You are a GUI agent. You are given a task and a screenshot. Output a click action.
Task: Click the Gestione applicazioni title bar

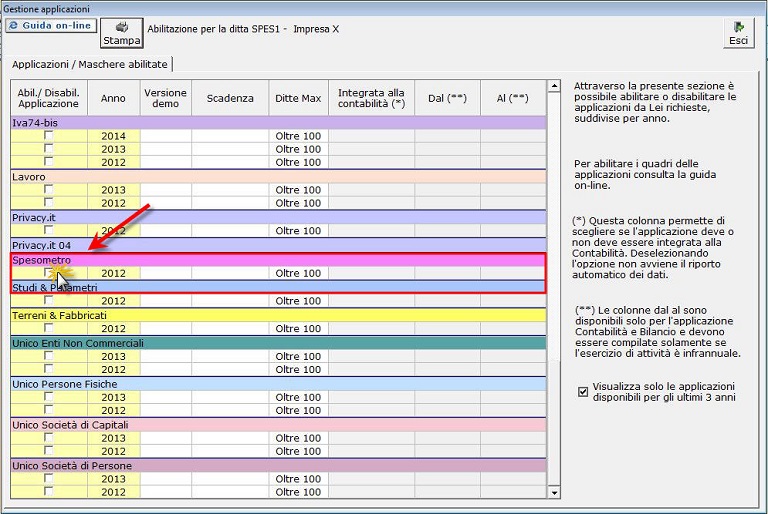[384, 8]
